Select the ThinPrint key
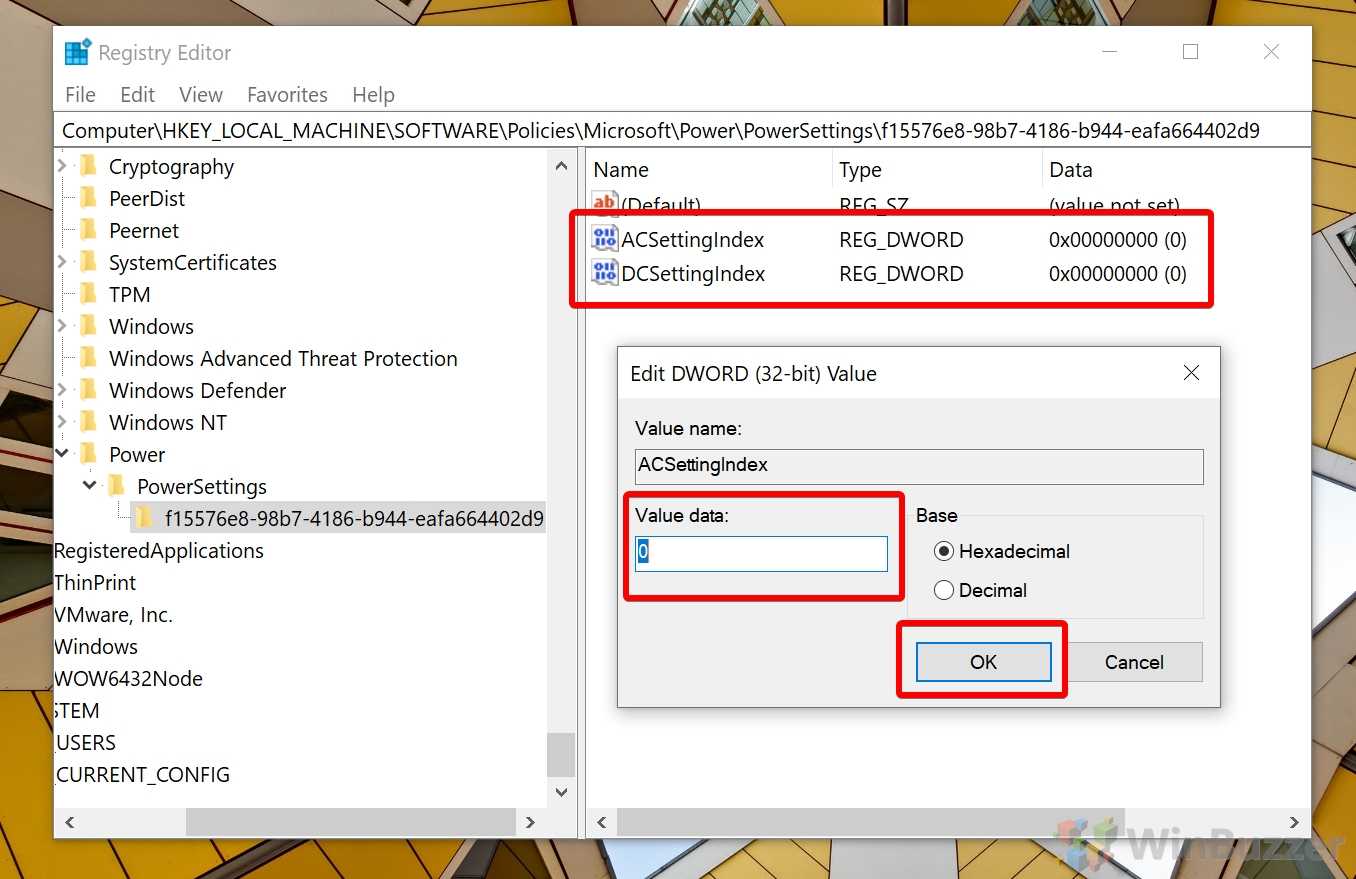 [x=95, y=582]
